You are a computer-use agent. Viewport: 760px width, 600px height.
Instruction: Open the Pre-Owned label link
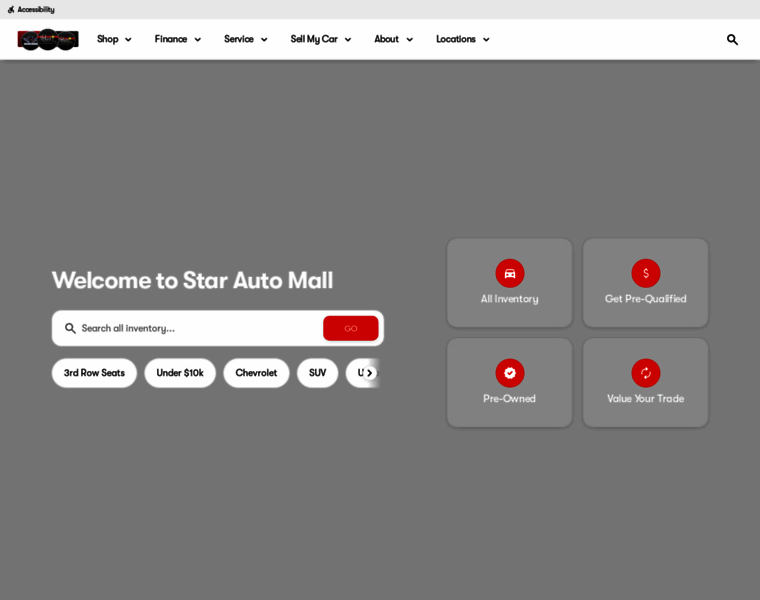pyautogui.click(x=509, y=399)
